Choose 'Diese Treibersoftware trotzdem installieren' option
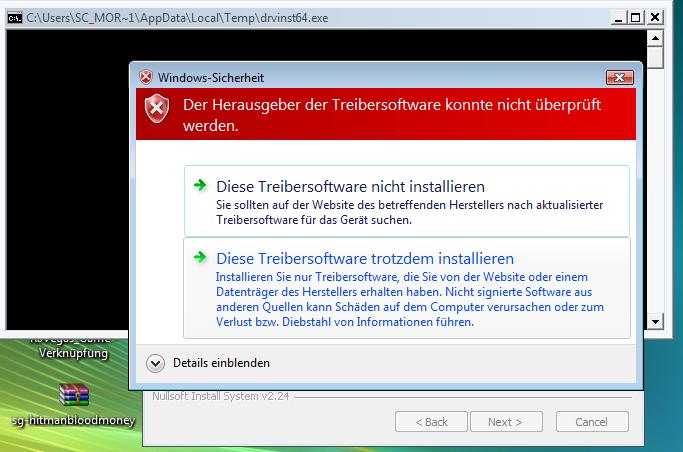The width and height of the screenshot is (683, 452). tap(407, 288)
